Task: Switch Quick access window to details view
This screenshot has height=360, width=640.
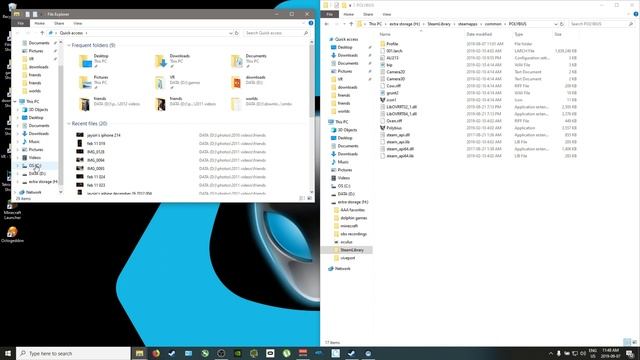Action: [302, 198]
